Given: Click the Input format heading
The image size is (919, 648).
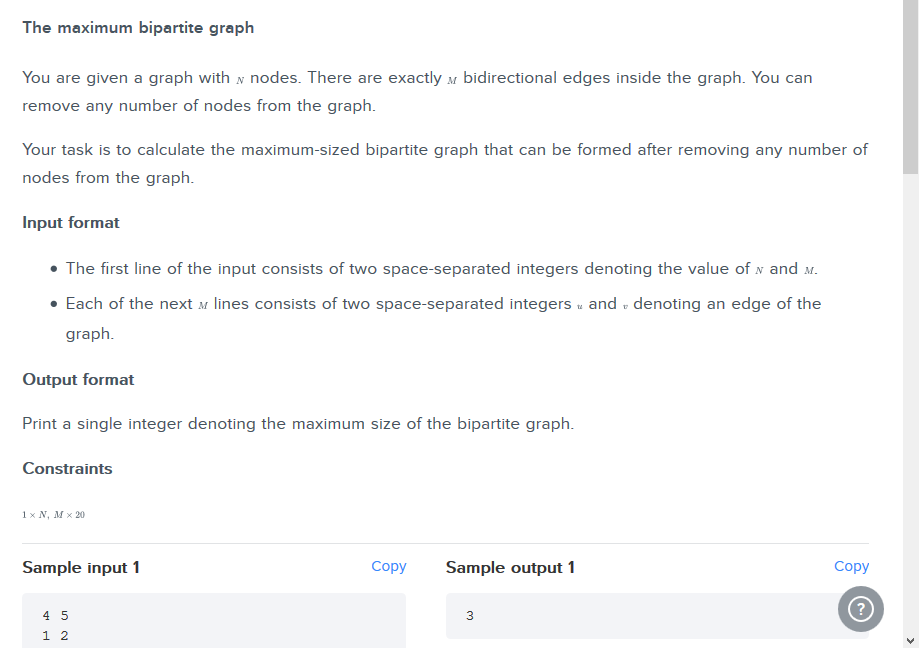Looking at the screenshot, I should (71, 223).
